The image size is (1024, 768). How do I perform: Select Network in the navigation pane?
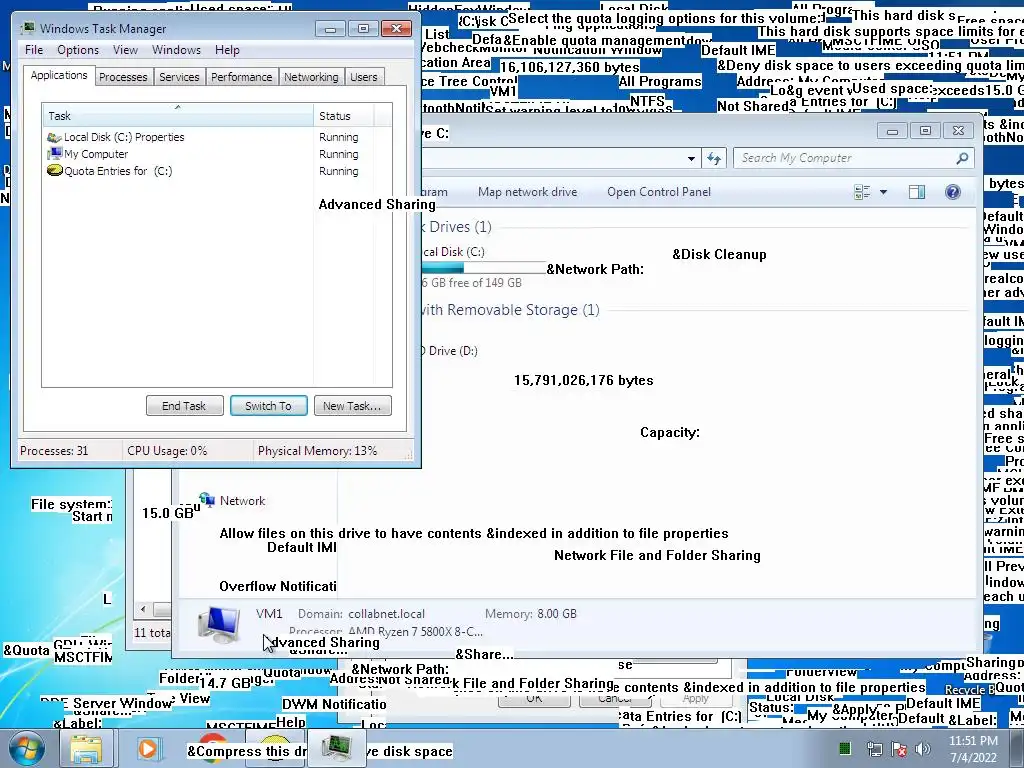[242, 501]
